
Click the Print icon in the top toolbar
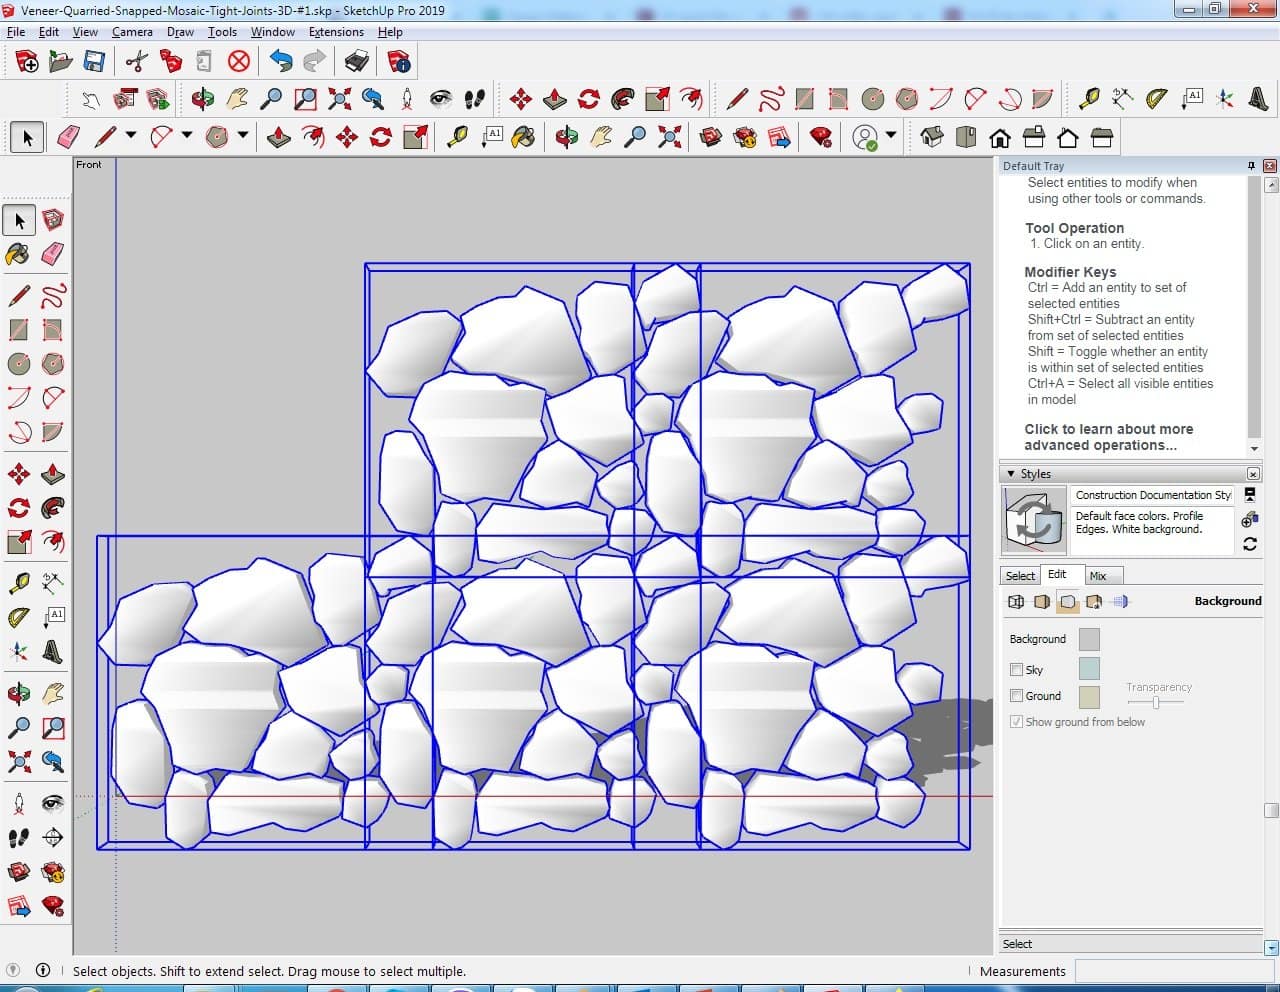357,62
